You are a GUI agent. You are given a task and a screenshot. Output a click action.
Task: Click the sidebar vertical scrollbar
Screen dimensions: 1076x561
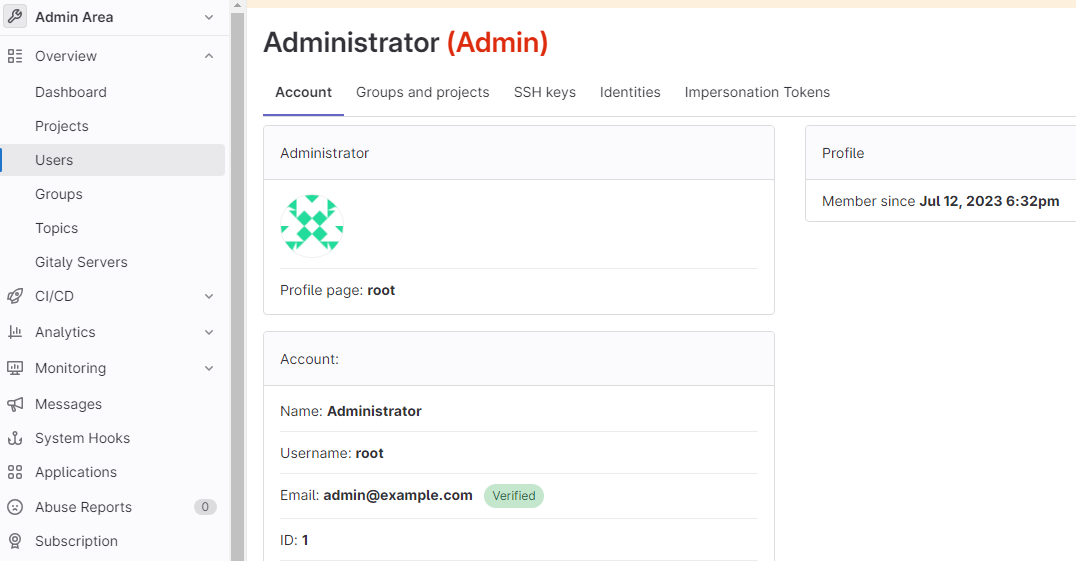click(237, 288)
